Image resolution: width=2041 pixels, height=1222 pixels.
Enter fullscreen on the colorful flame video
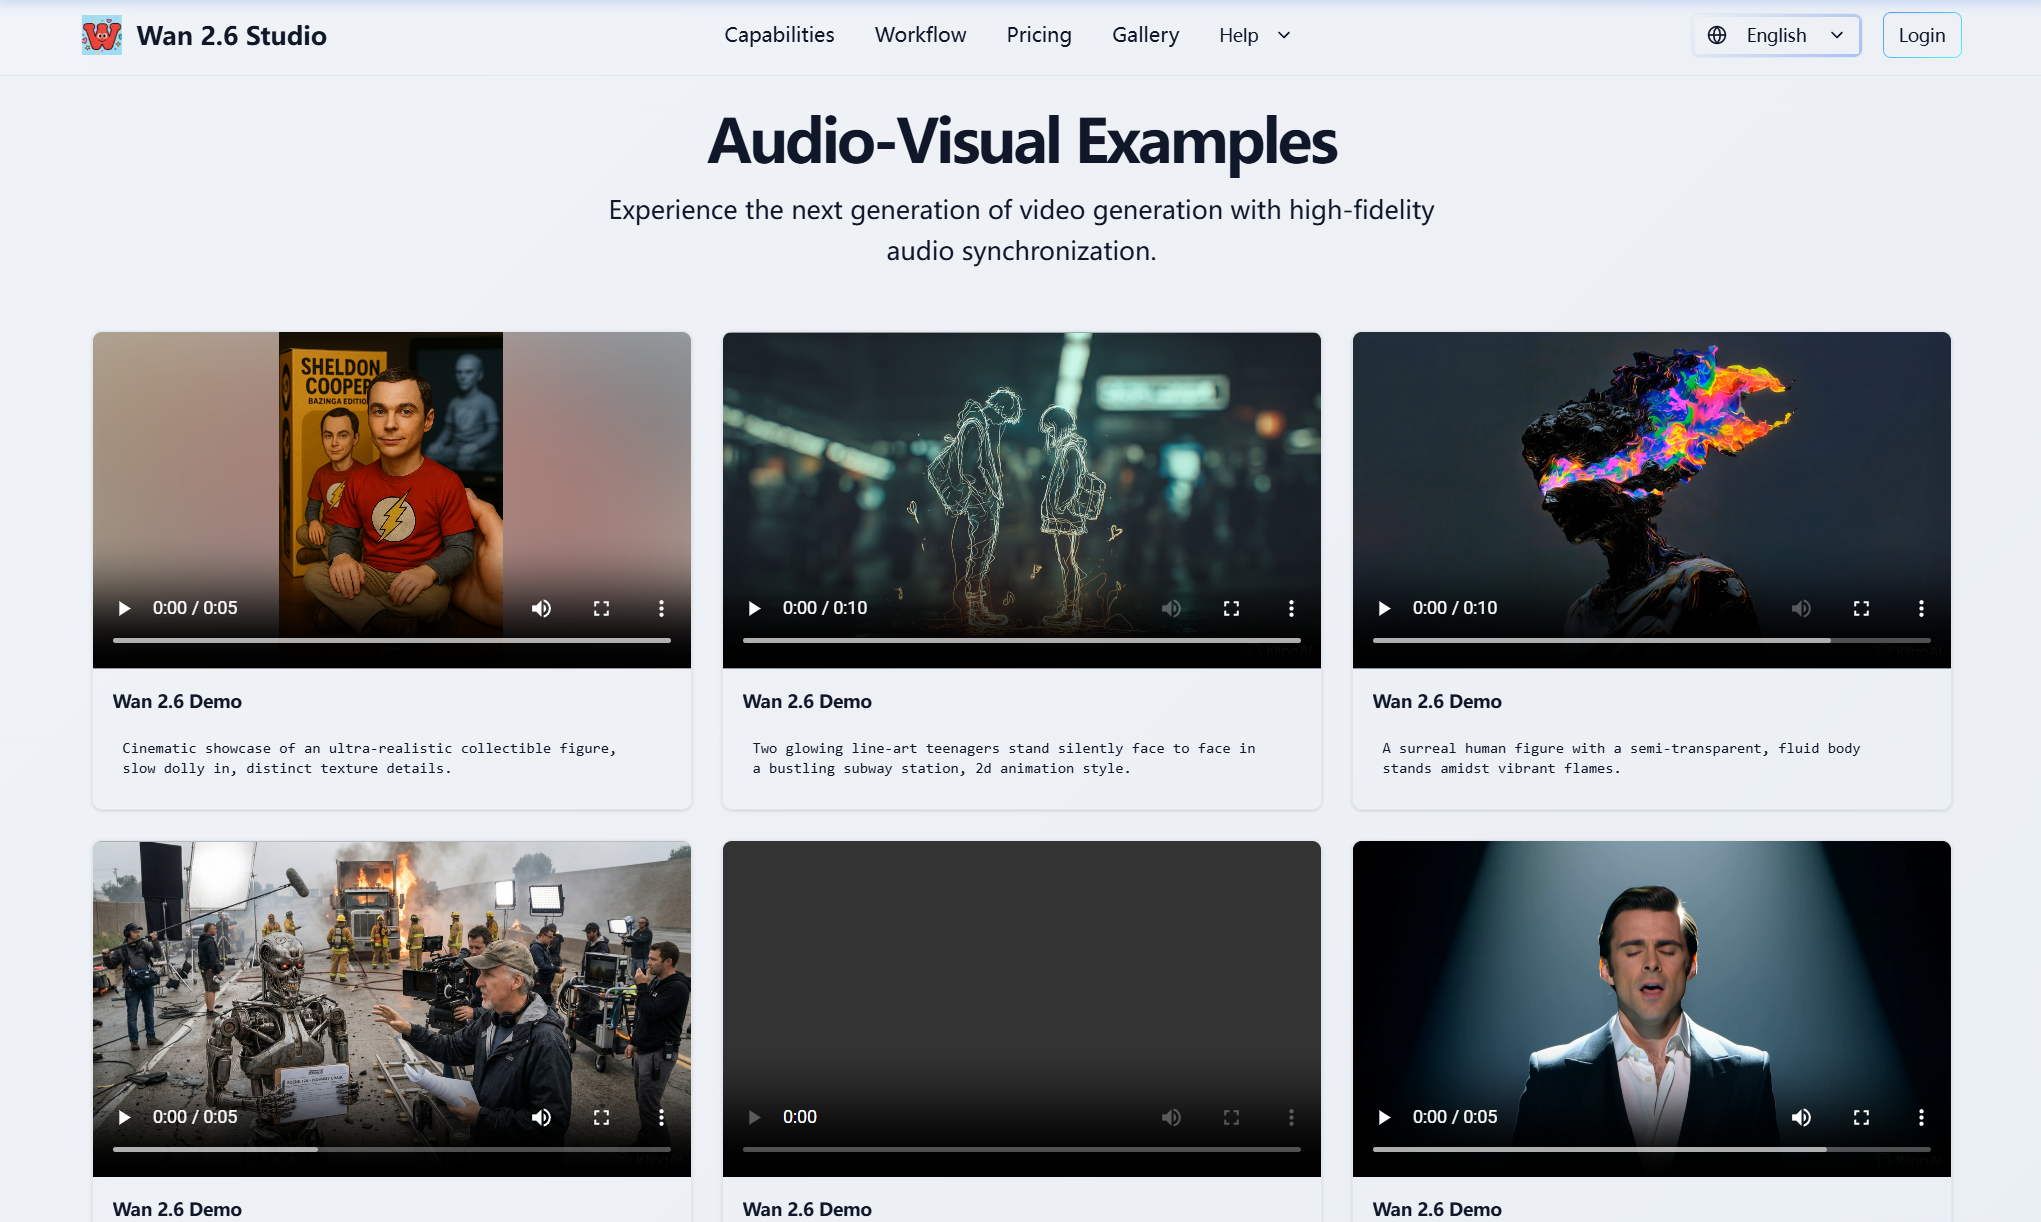tap(1861, 608)
